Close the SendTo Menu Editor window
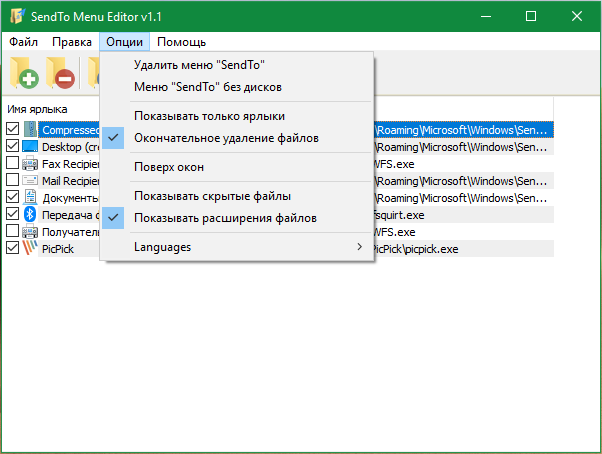This screenshot has width=602, height=454. pyautogui.click(x=577, y=16)
